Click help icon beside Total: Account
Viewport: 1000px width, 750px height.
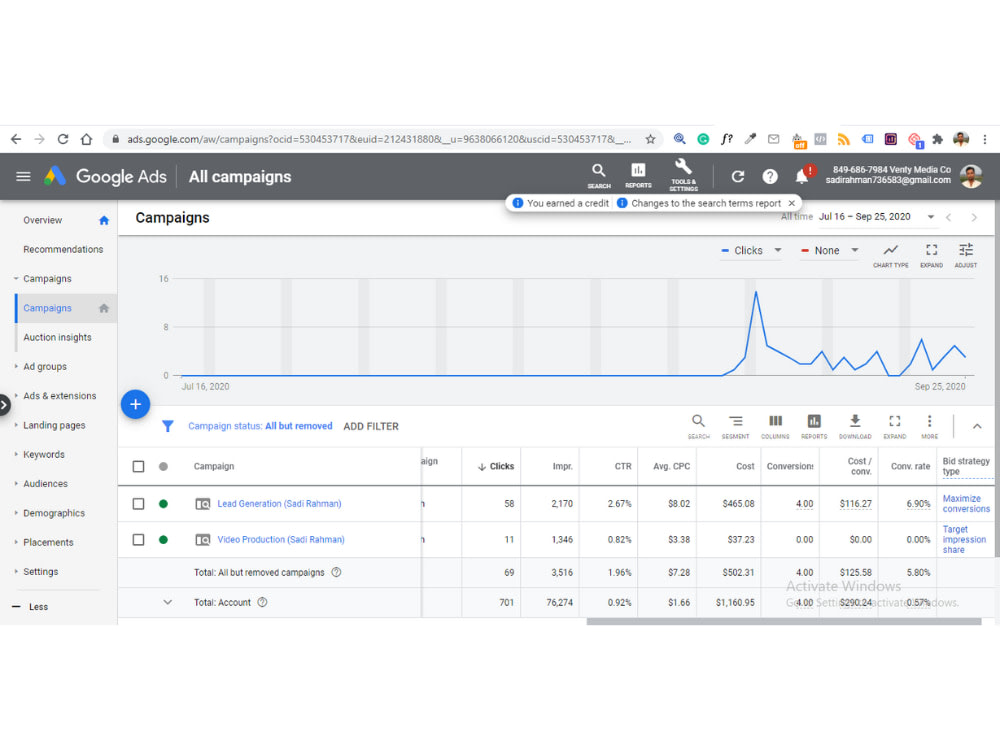(262, 602)
